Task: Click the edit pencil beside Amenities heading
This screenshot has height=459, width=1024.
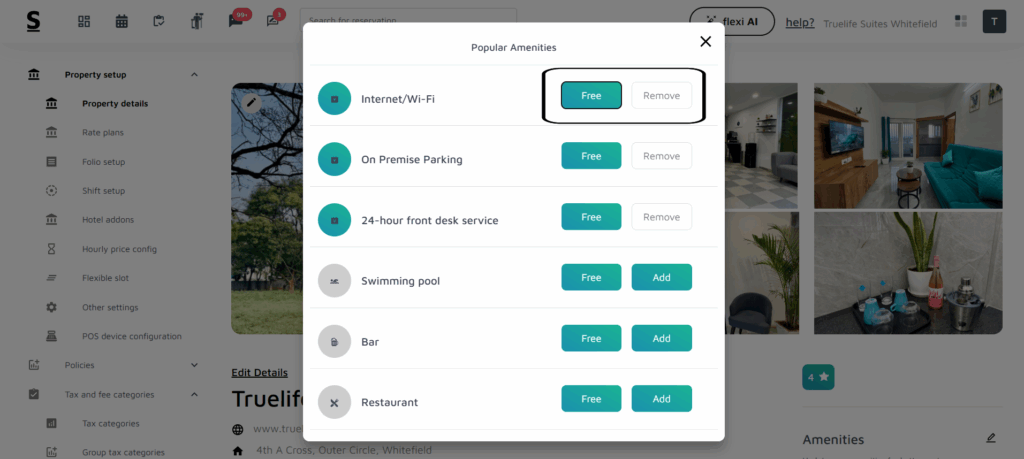Action: 991,438
